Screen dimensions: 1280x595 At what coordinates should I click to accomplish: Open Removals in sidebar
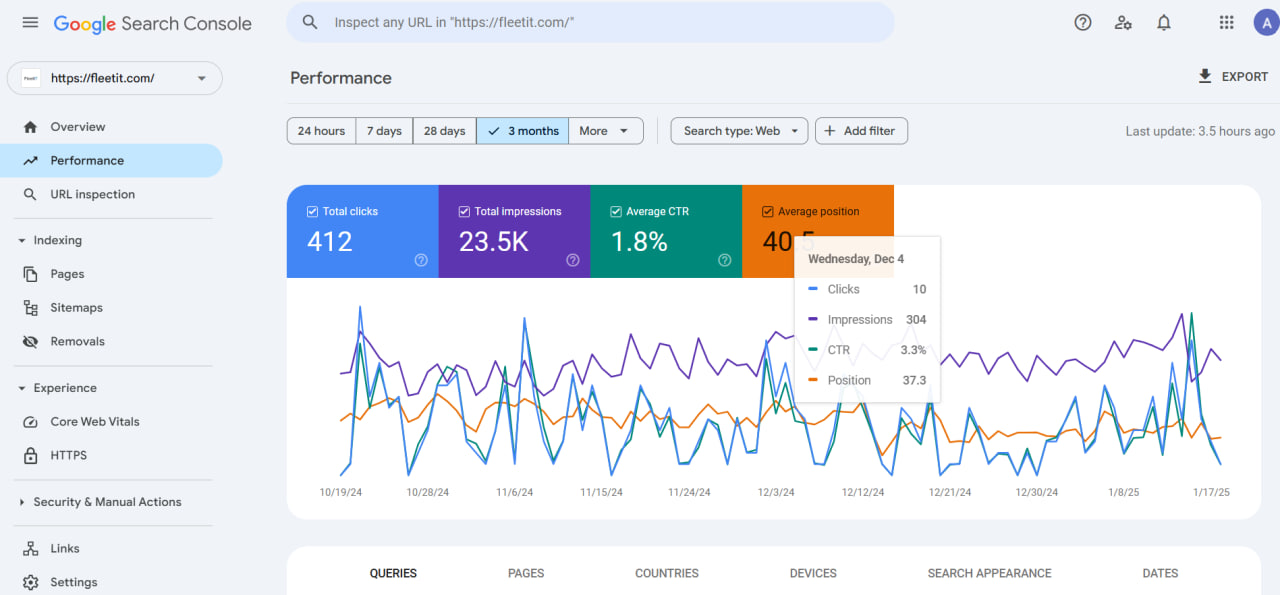tap(111, 342)
